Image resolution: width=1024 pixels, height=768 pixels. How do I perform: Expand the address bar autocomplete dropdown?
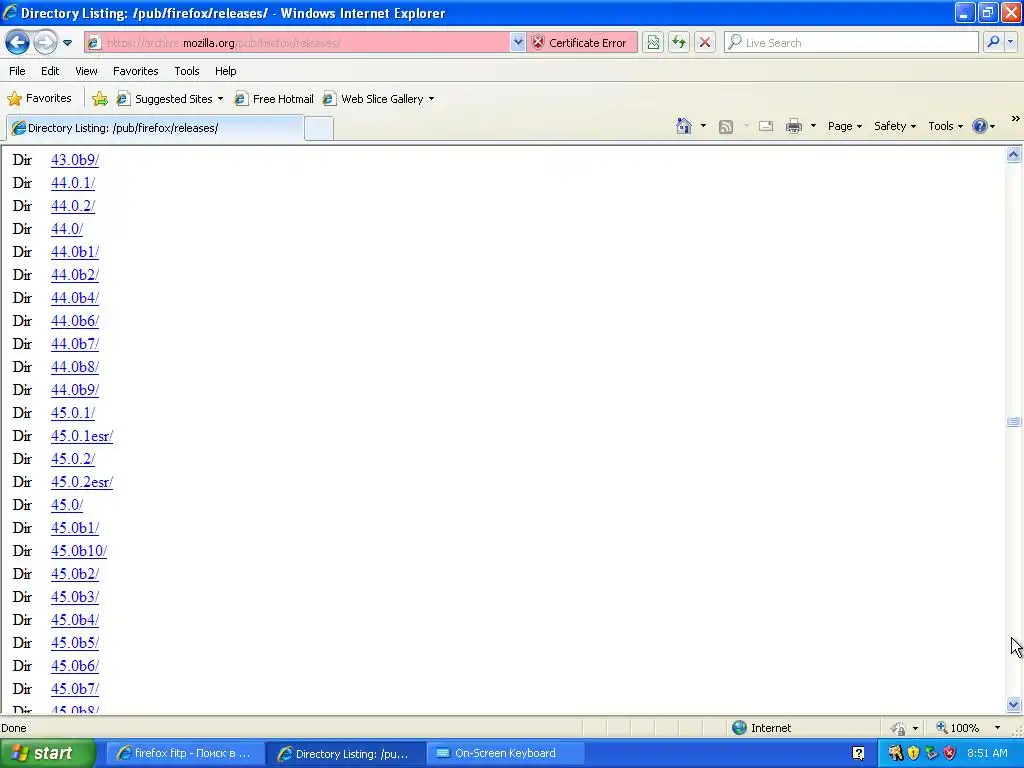[518, 42]
